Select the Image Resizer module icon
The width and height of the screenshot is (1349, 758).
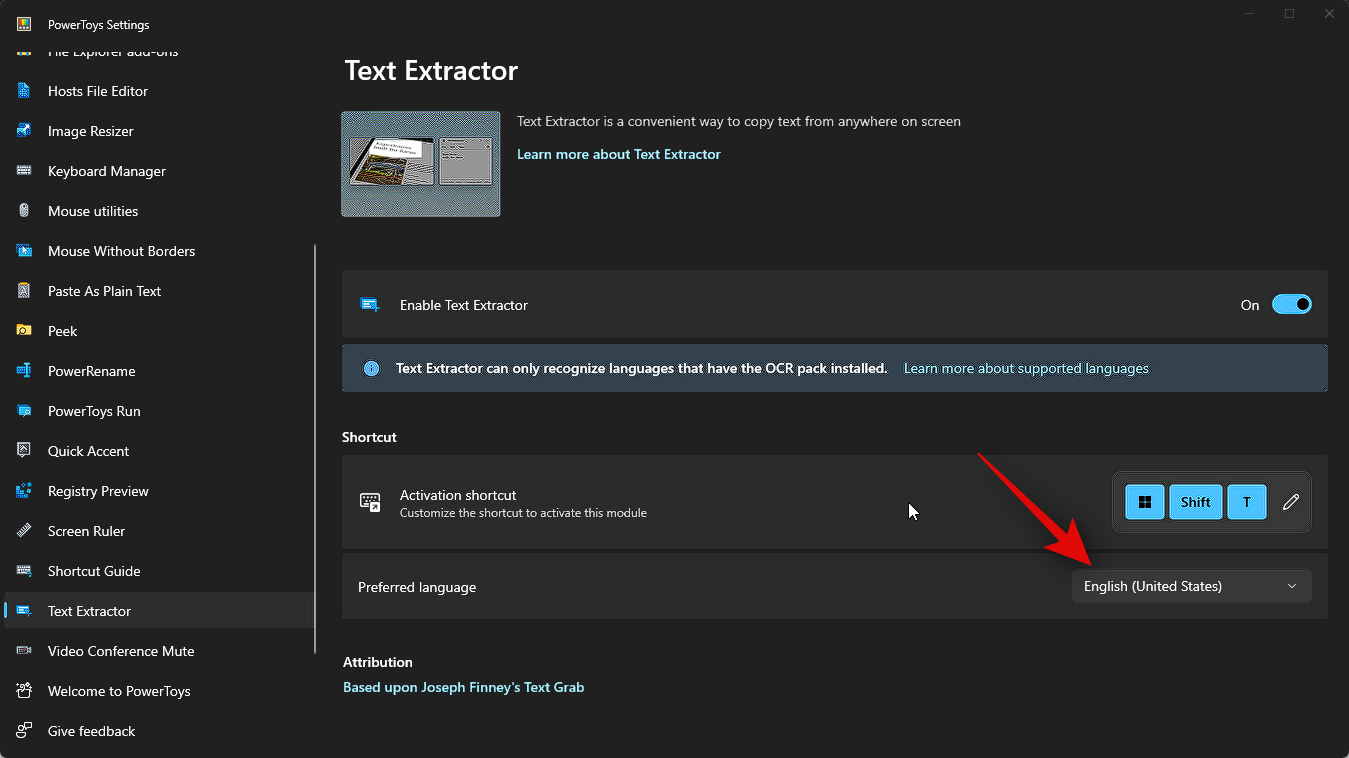[25, 131]
